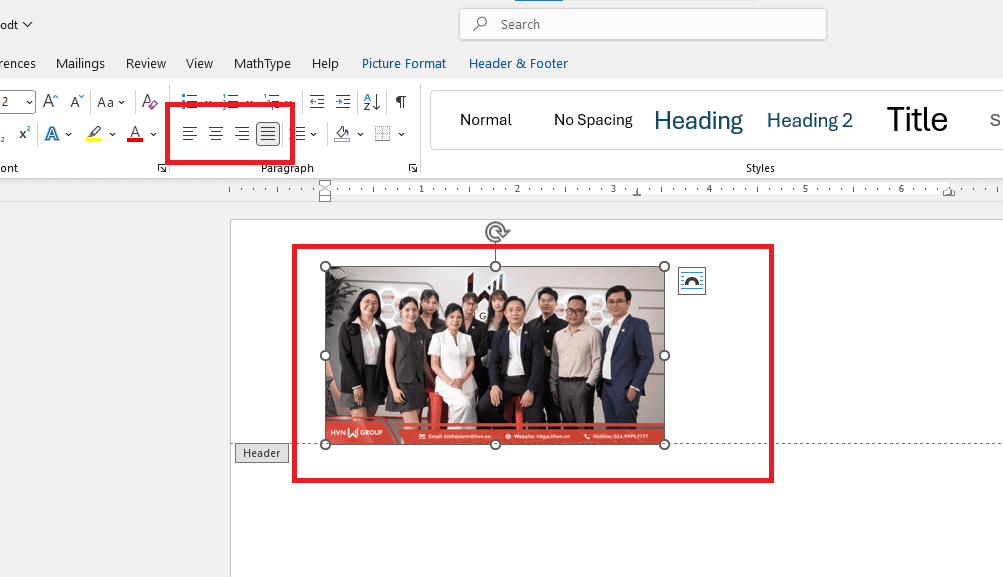Open the Help tab
1003x577 pixels.
coord(325,63)
